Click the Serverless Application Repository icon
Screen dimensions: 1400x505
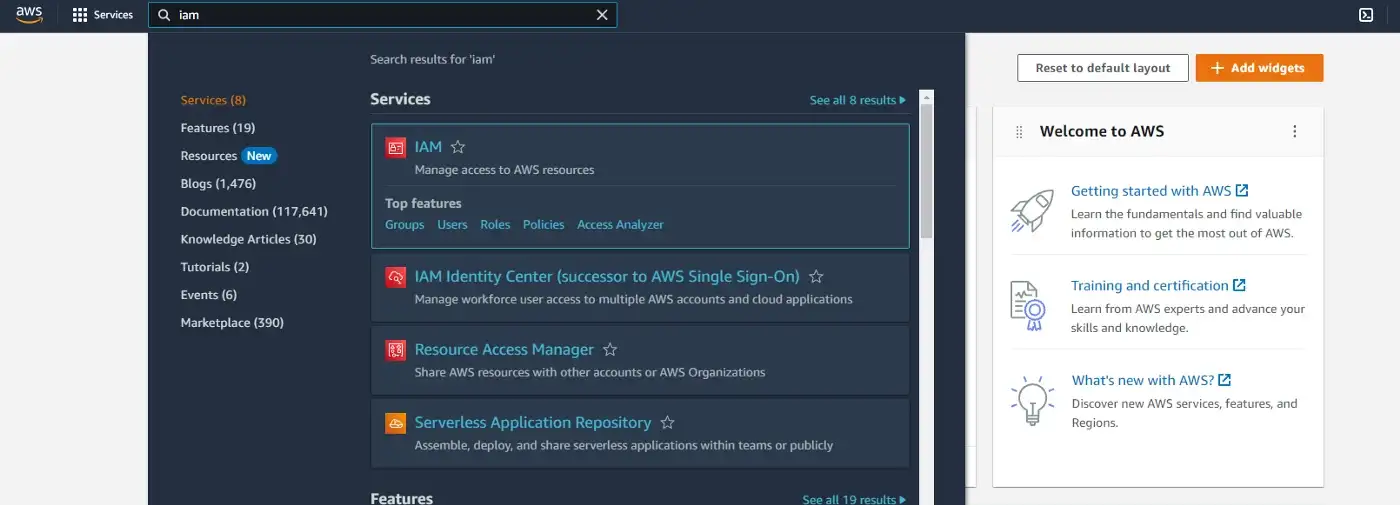396,423
